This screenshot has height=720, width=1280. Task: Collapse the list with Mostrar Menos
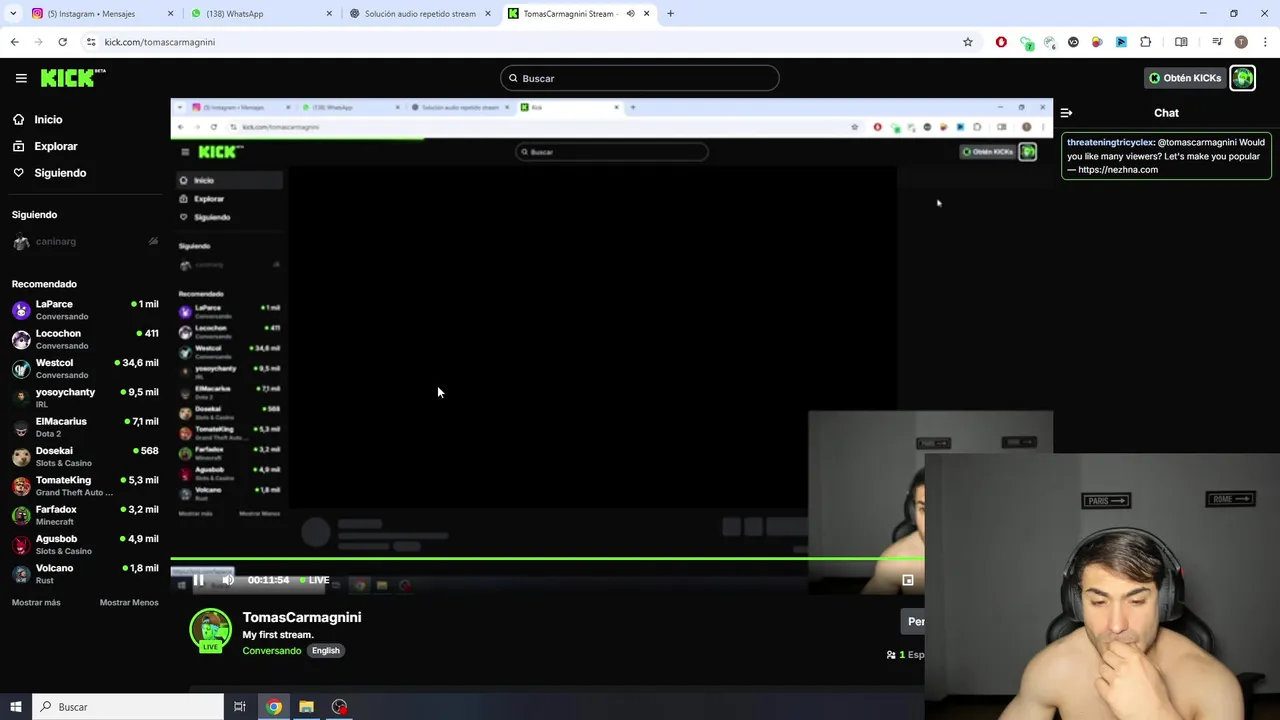129,602
